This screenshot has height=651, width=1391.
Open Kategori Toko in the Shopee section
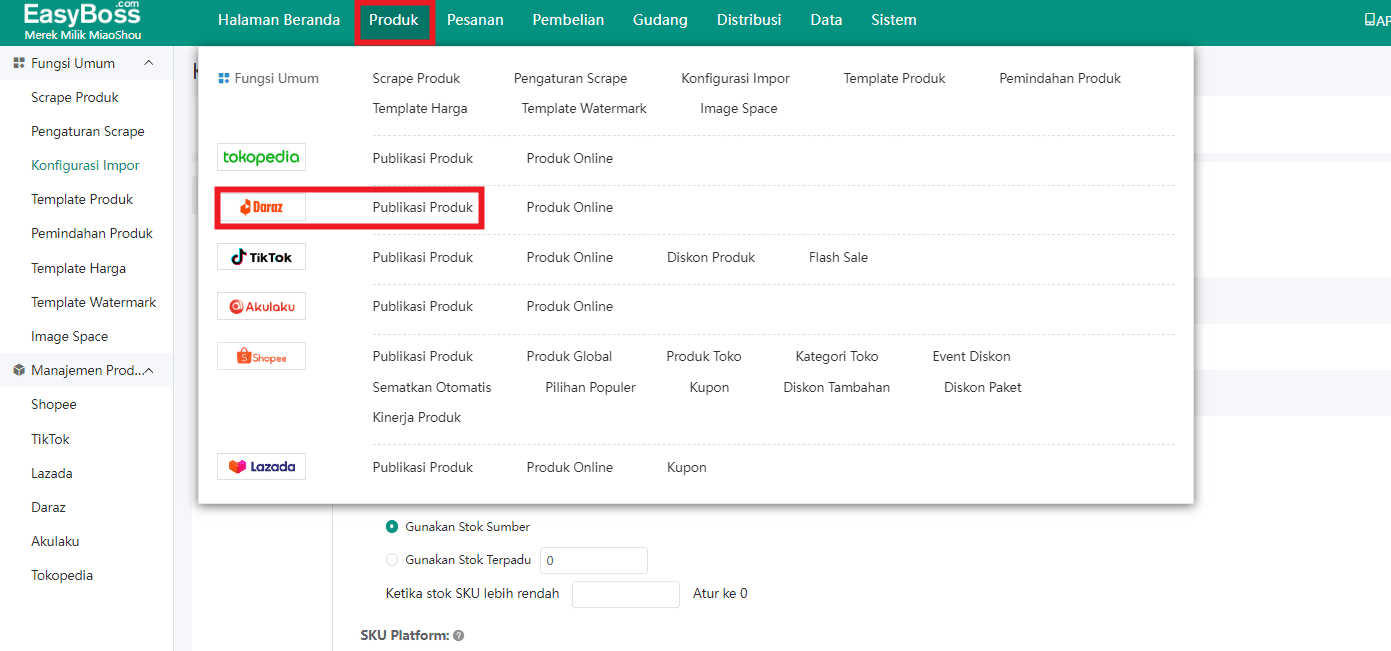coord(837,356)
